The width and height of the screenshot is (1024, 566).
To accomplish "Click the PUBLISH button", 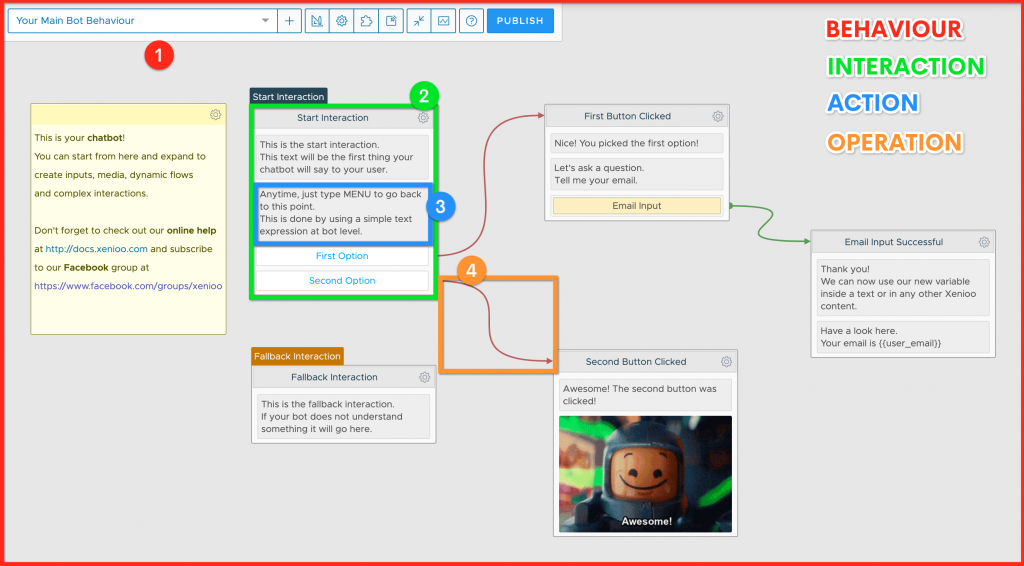I will pos(520,21).
